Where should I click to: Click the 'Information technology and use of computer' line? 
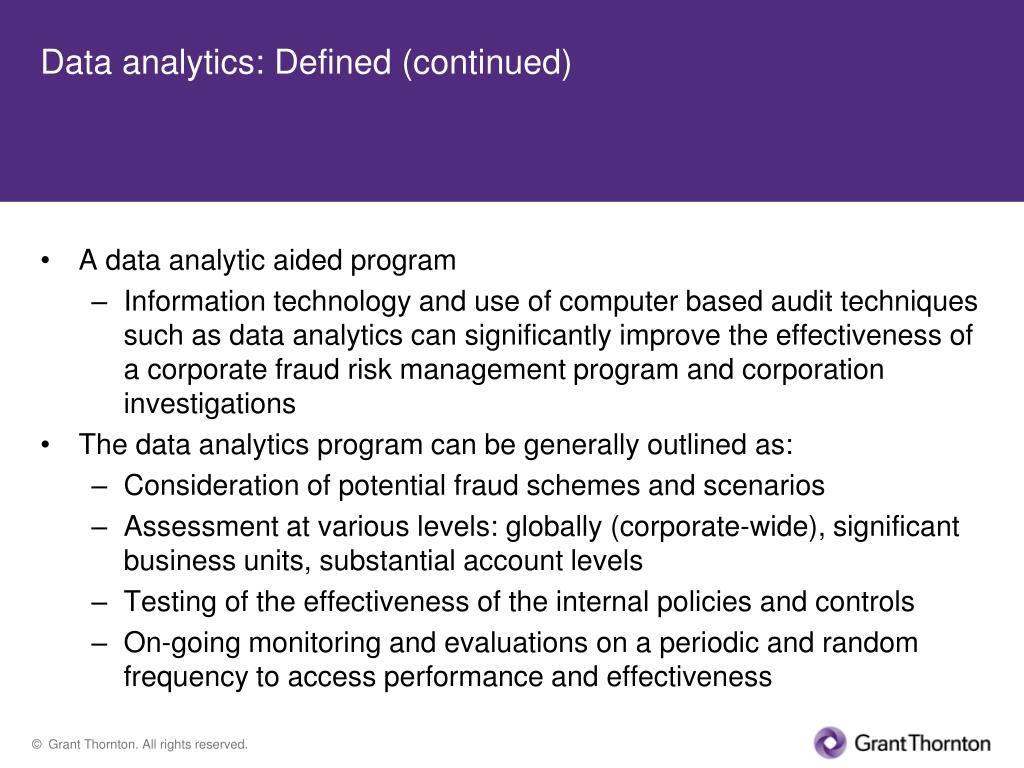coord(551,302)
